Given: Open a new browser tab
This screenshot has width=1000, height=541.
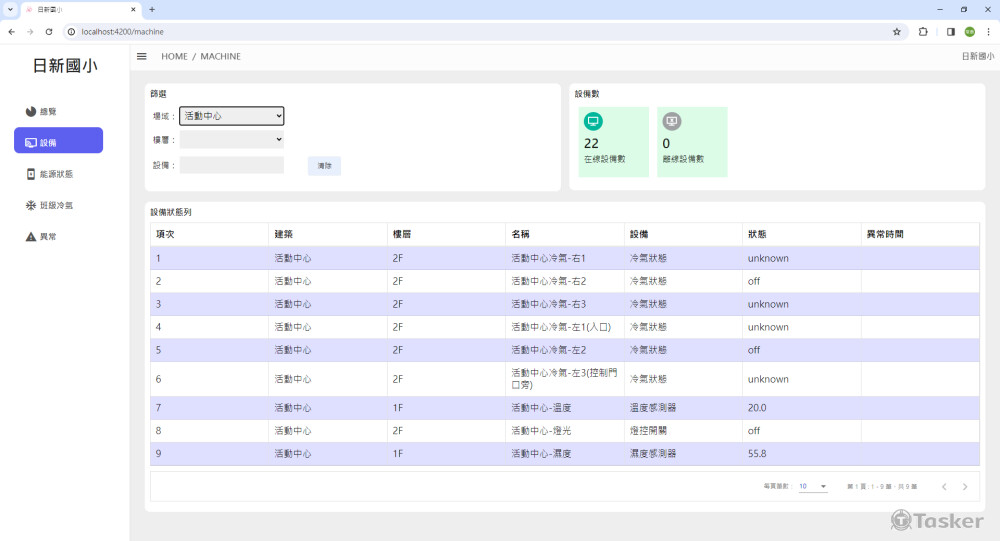Looking at the screenshot, I should (152, 9).
